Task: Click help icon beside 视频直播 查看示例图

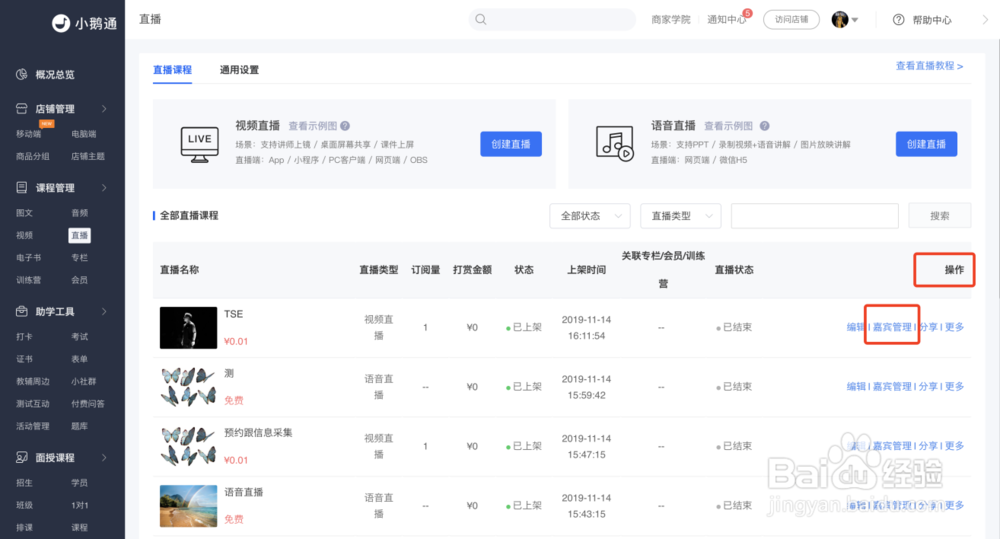Action: pos(345,126)
